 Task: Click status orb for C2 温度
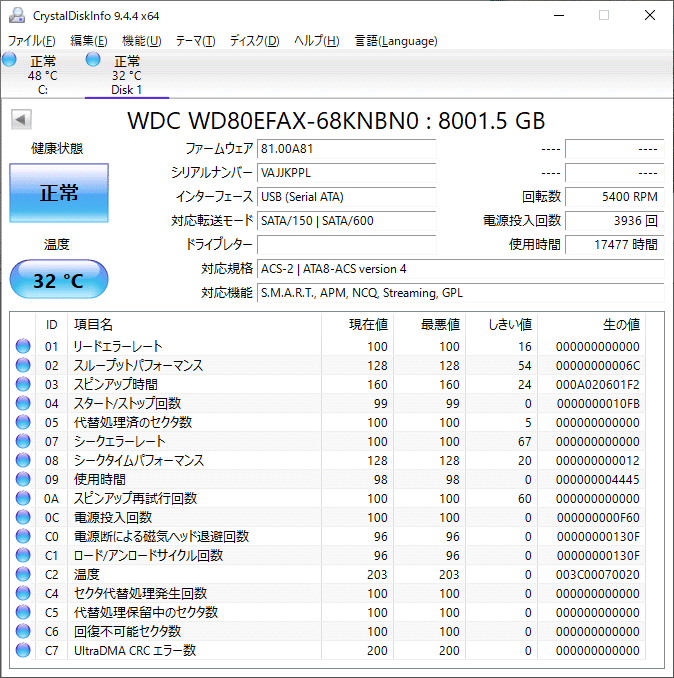pyautogui.click(x=23, y=575)
